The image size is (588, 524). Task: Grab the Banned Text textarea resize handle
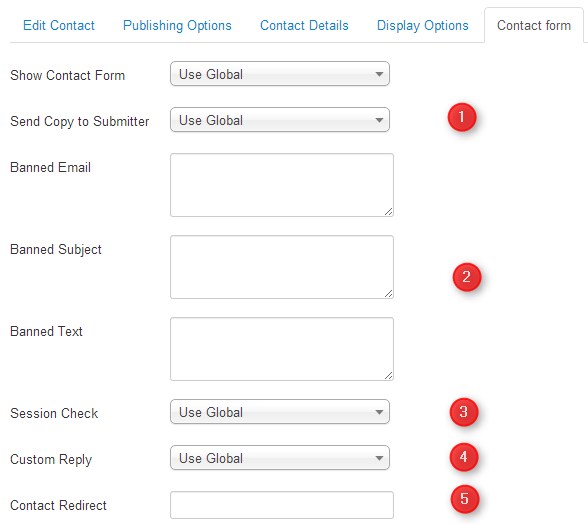388,375
